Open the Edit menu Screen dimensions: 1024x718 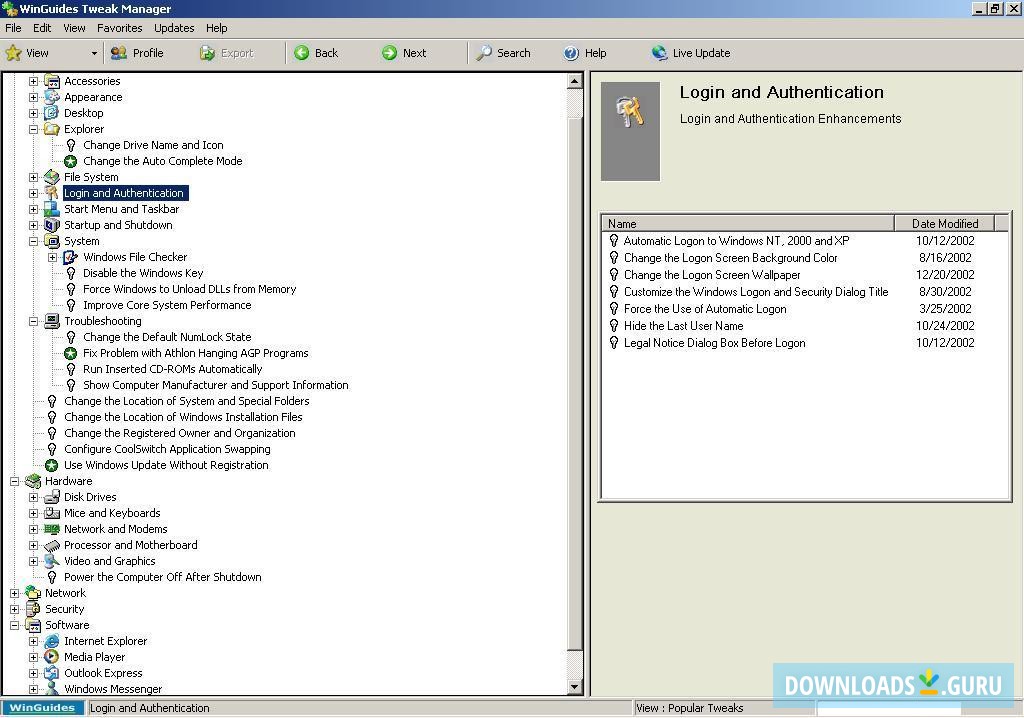[x=42, y=28]
